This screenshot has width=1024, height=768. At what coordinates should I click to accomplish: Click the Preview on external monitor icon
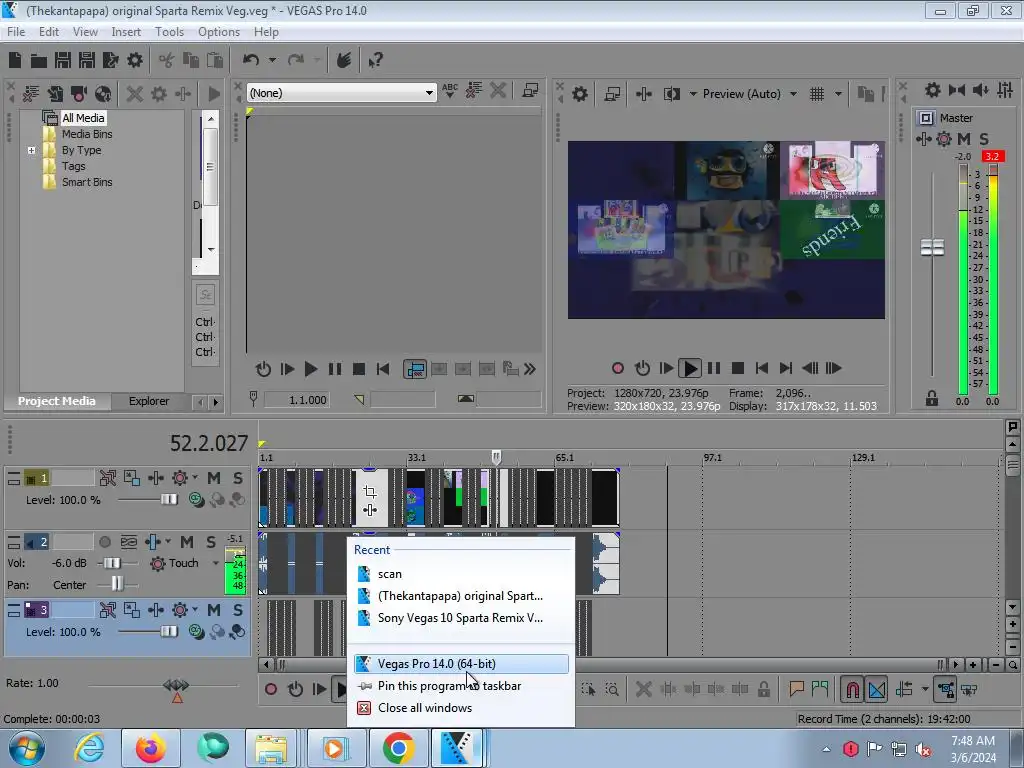[612, 94]
